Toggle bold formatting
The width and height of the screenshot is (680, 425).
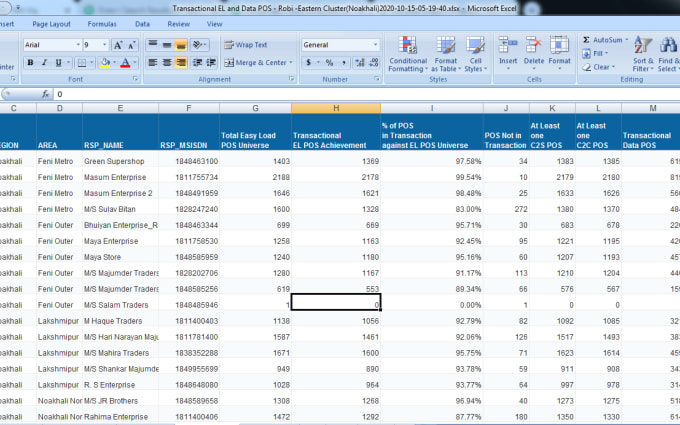tap(30, 63)
